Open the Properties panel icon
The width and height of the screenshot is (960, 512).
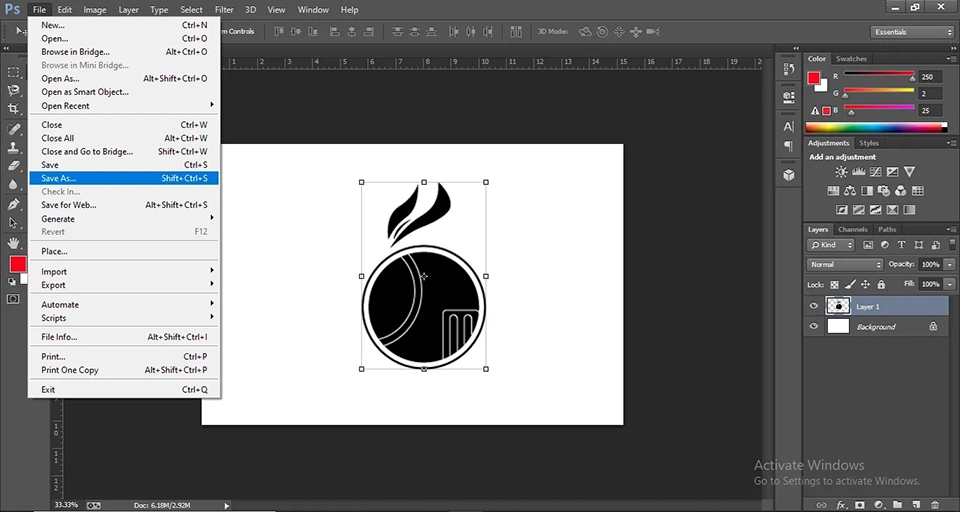coord(789,97)
